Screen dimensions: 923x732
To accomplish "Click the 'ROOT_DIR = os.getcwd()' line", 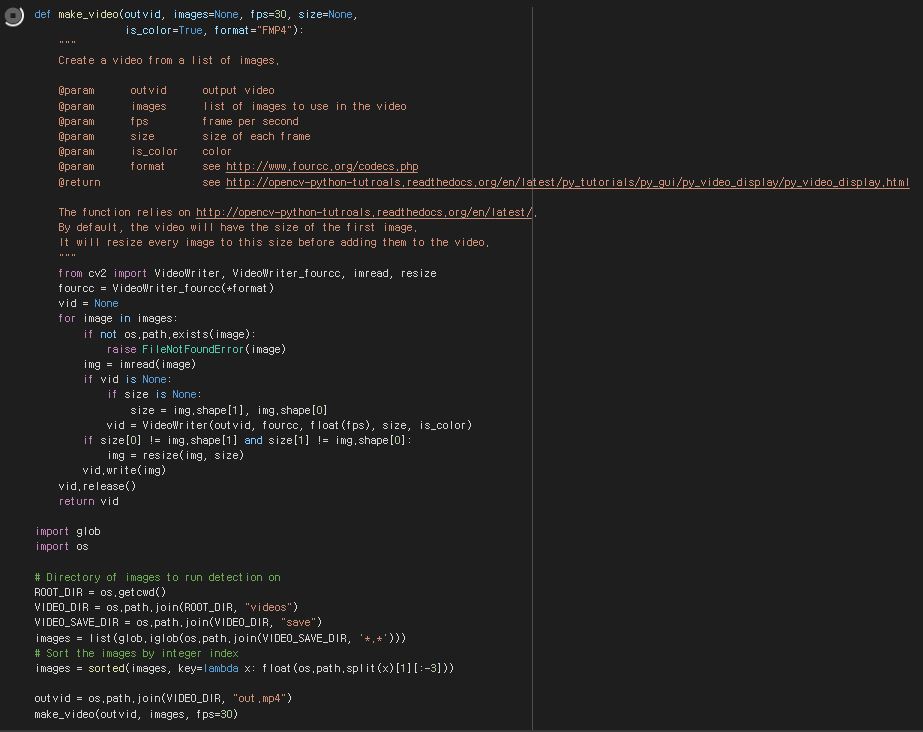I will 100,593.
